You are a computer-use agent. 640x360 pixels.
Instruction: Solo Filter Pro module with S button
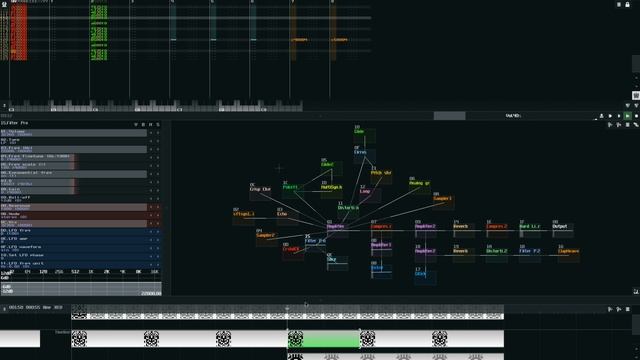point(158,124)
